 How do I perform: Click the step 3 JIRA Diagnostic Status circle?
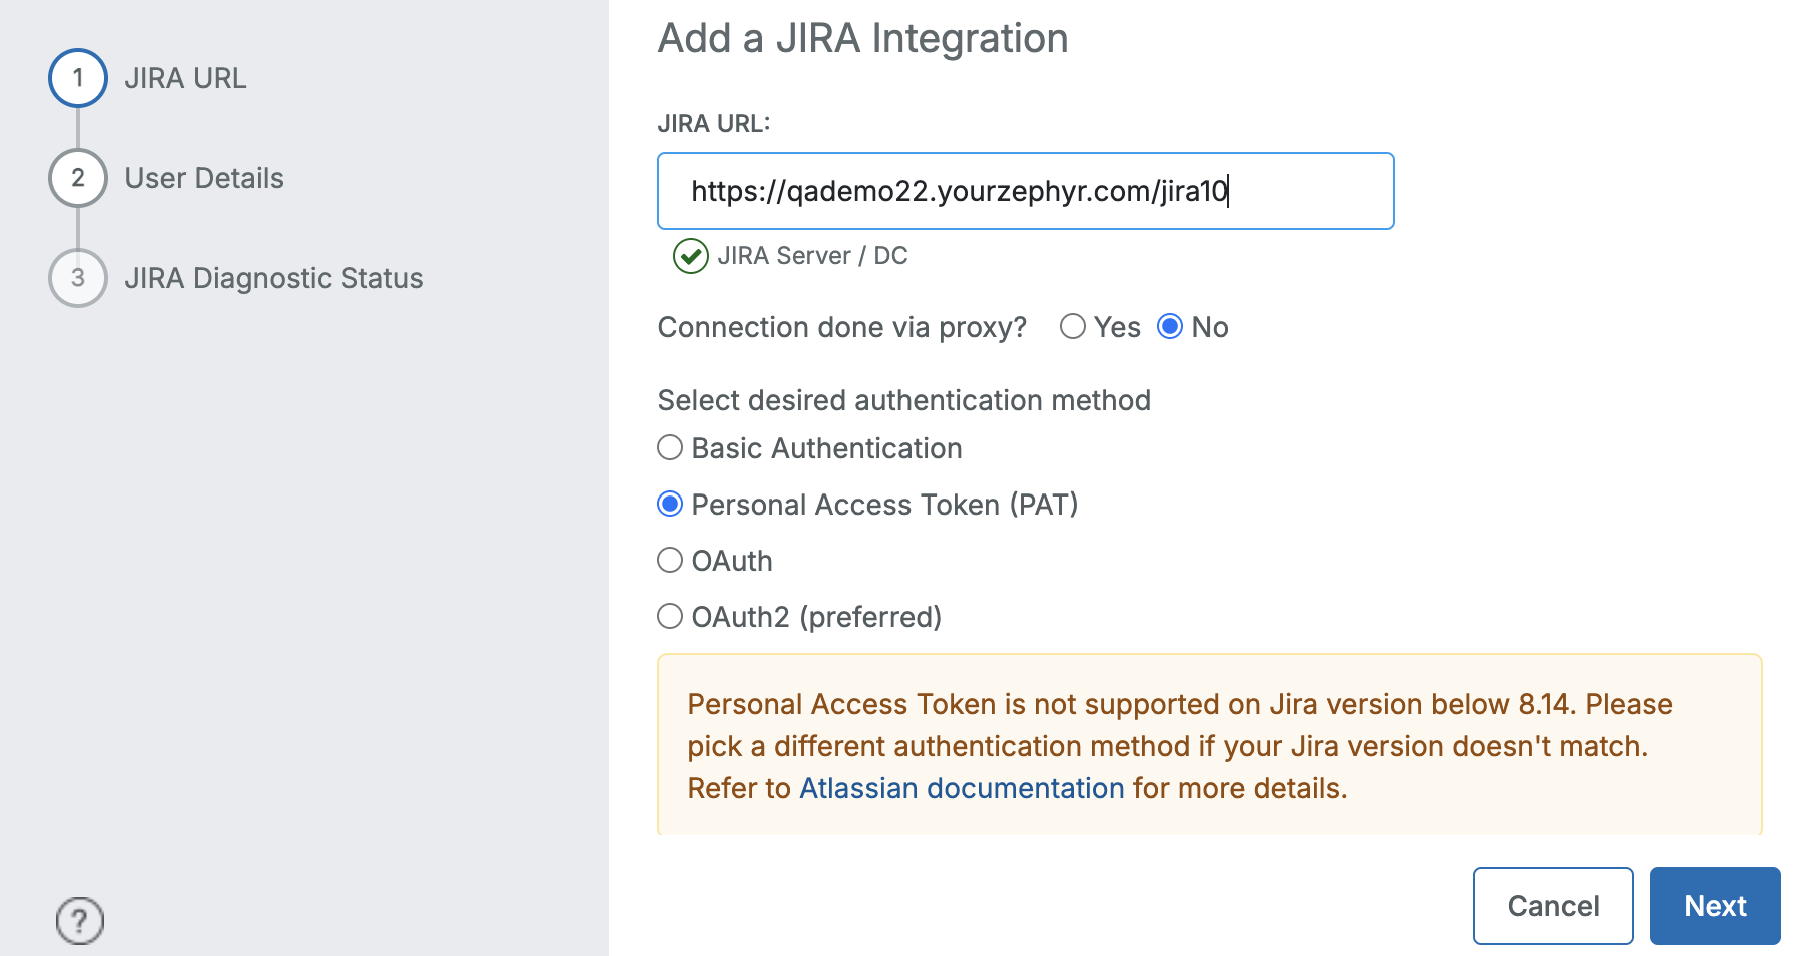tap(77, 278)
